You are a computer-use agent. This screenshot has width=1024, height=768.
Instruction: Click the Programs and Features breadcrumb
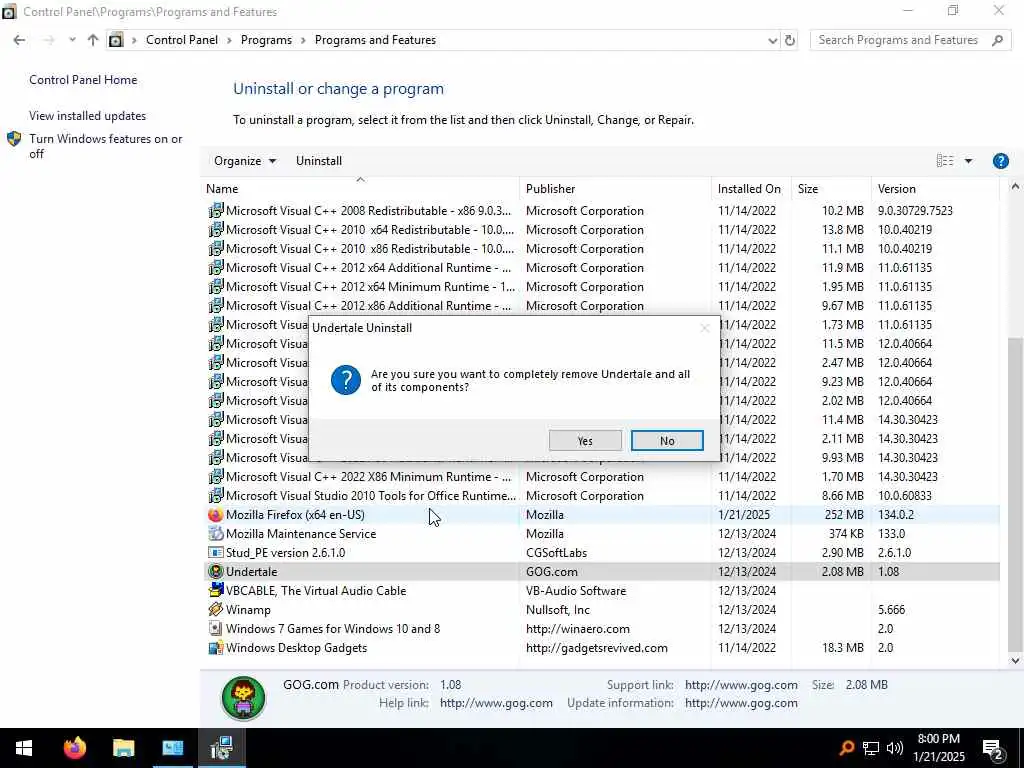[376, 40]
